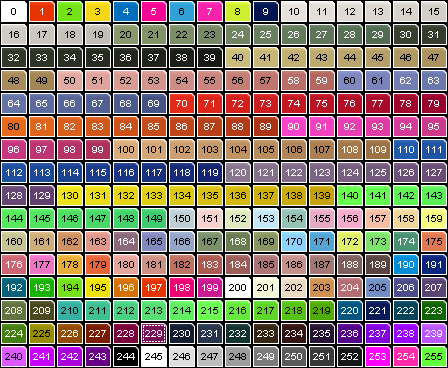Screen dimensions: 448x368
Task: Click olive green swatch 20
Action: pos(126,35)
